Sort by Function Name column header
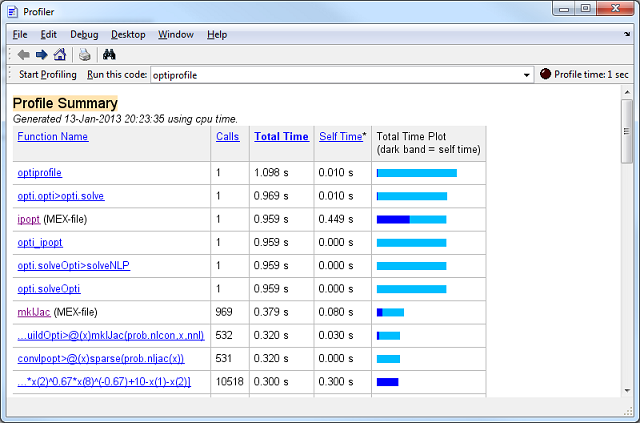Screen dimensions: 640x423 (53, 136)
